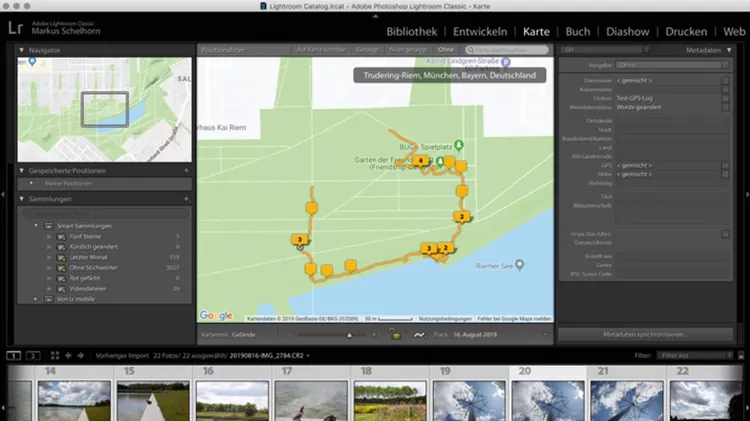Viewport: 750px width, 421px height.
Task: Click the Metadatenstatus action icon
Action: pyautogui.click(x=725, y=107)
